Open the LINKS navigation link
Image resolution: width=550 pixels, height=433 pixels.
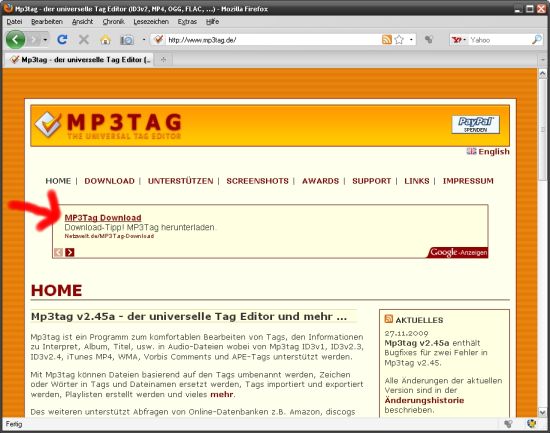pyautogui.click(x=417, y=181)
